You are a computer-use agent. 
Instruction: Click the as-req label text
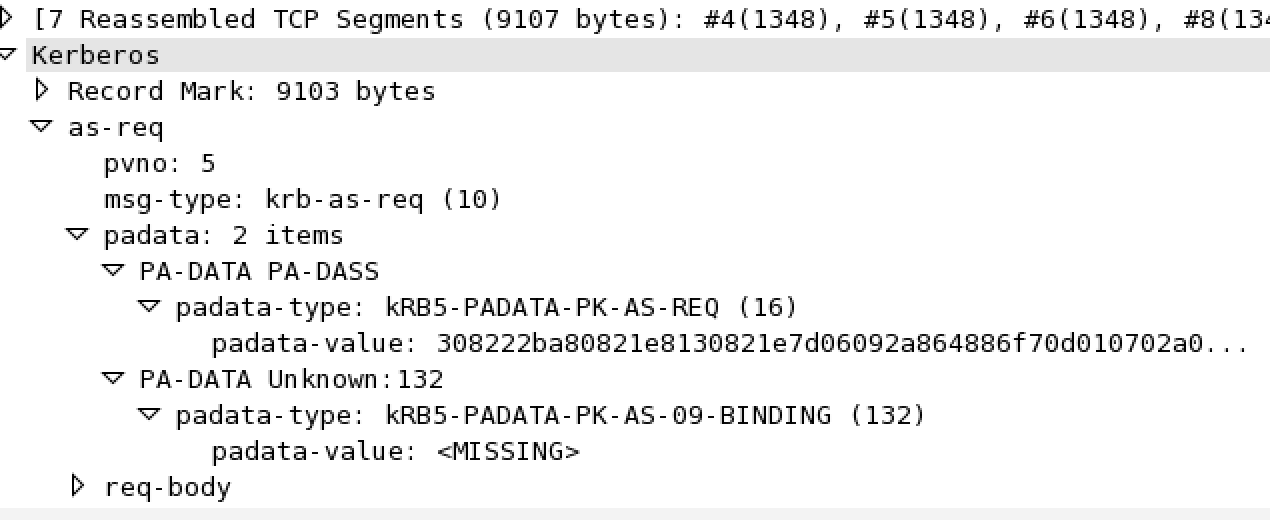[x=115, y=127]
